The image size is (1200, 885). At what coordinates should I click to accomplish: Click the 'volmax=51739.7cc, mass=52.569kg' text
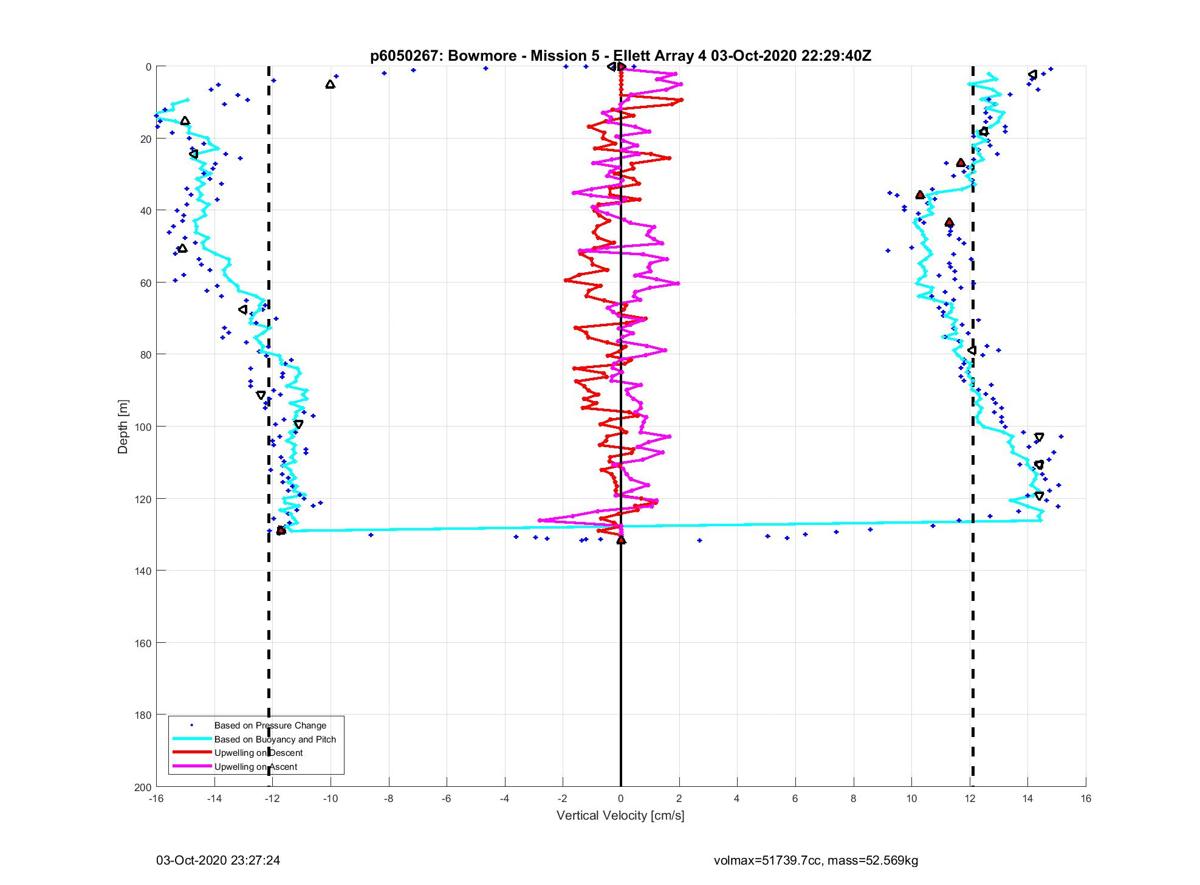816,860
